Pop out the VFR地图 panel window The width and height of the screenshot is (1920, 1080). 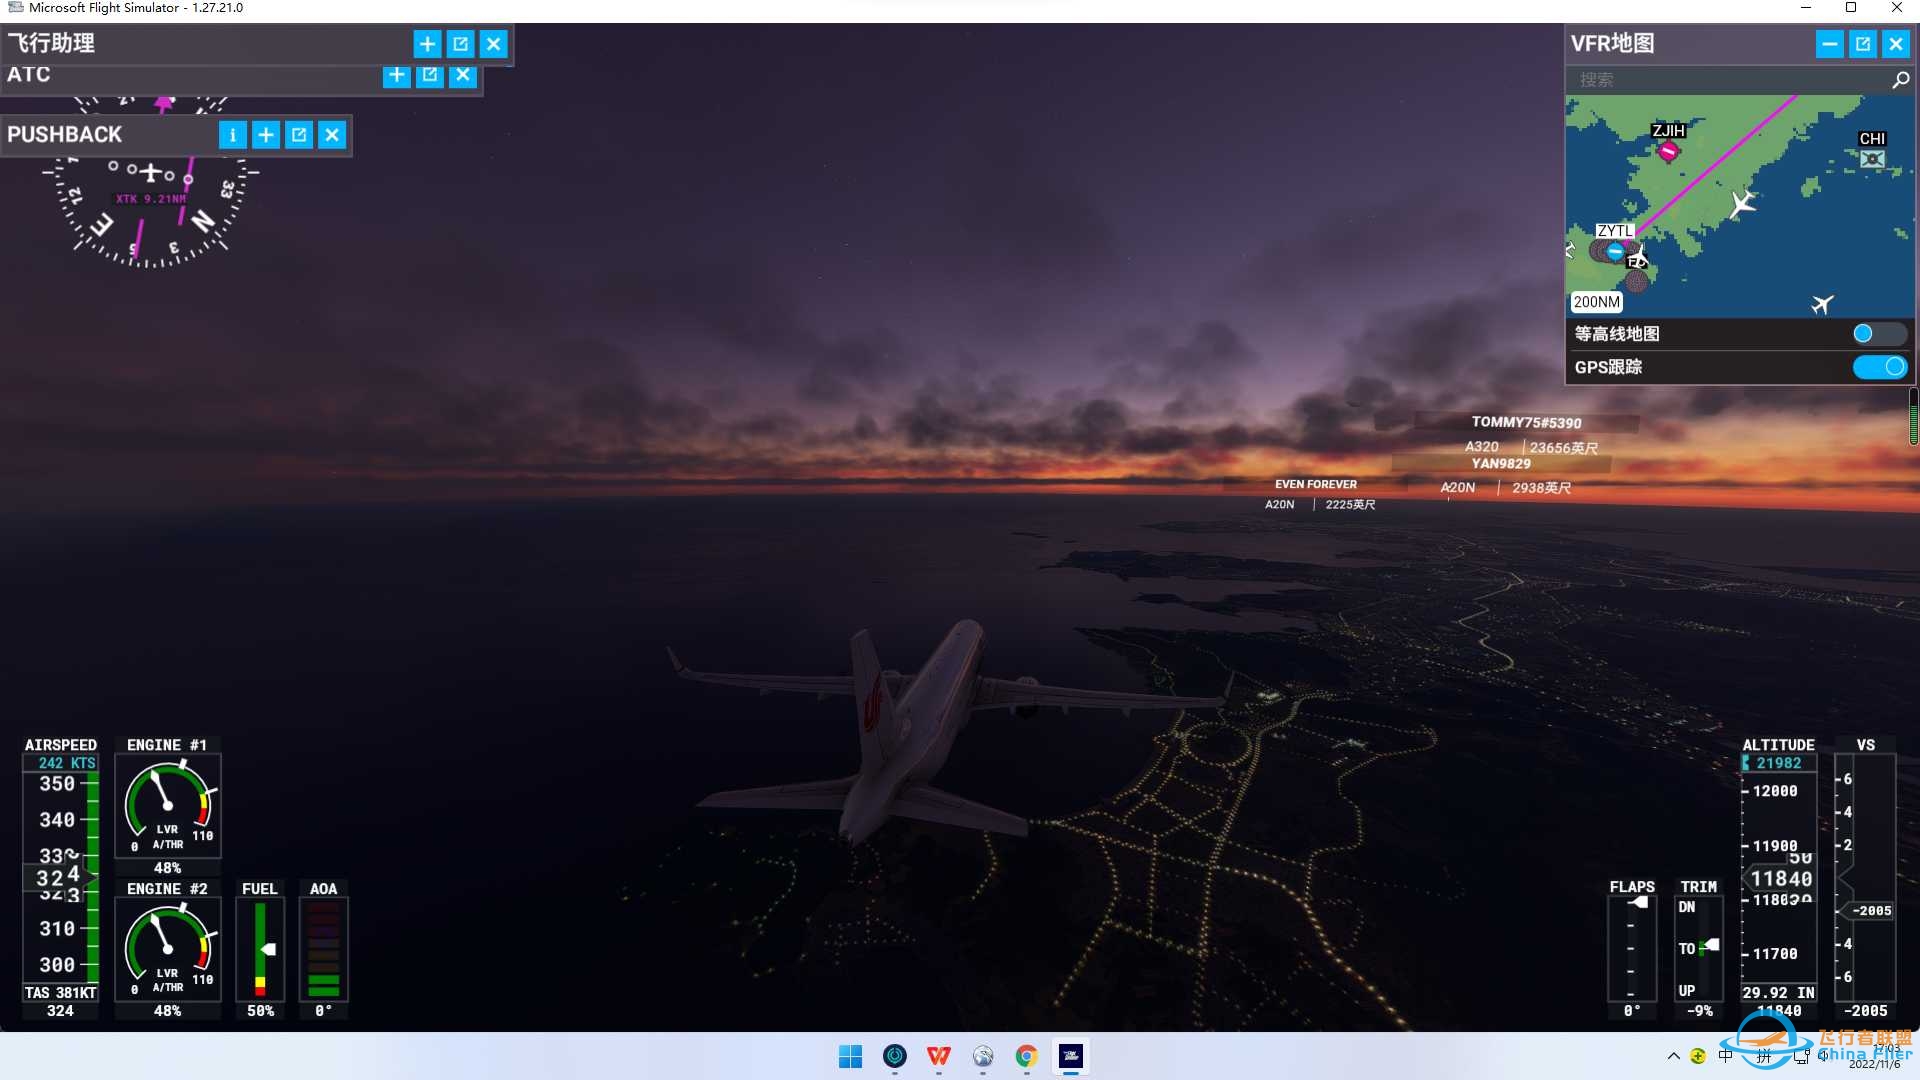1862,44
